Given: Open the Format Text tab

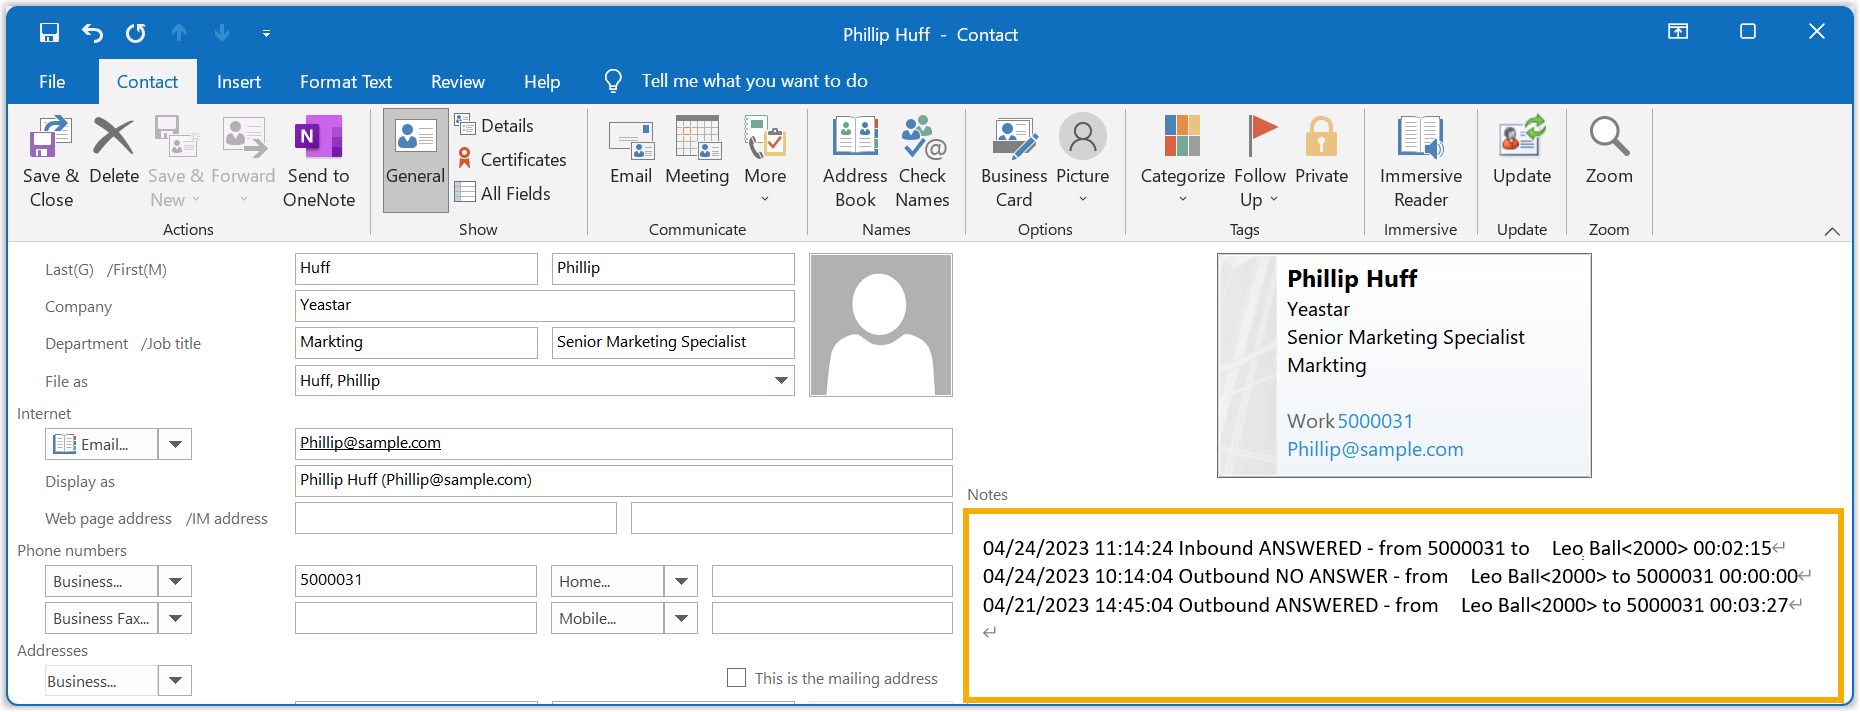Looking at the screenshot, I should coord(346,82).
